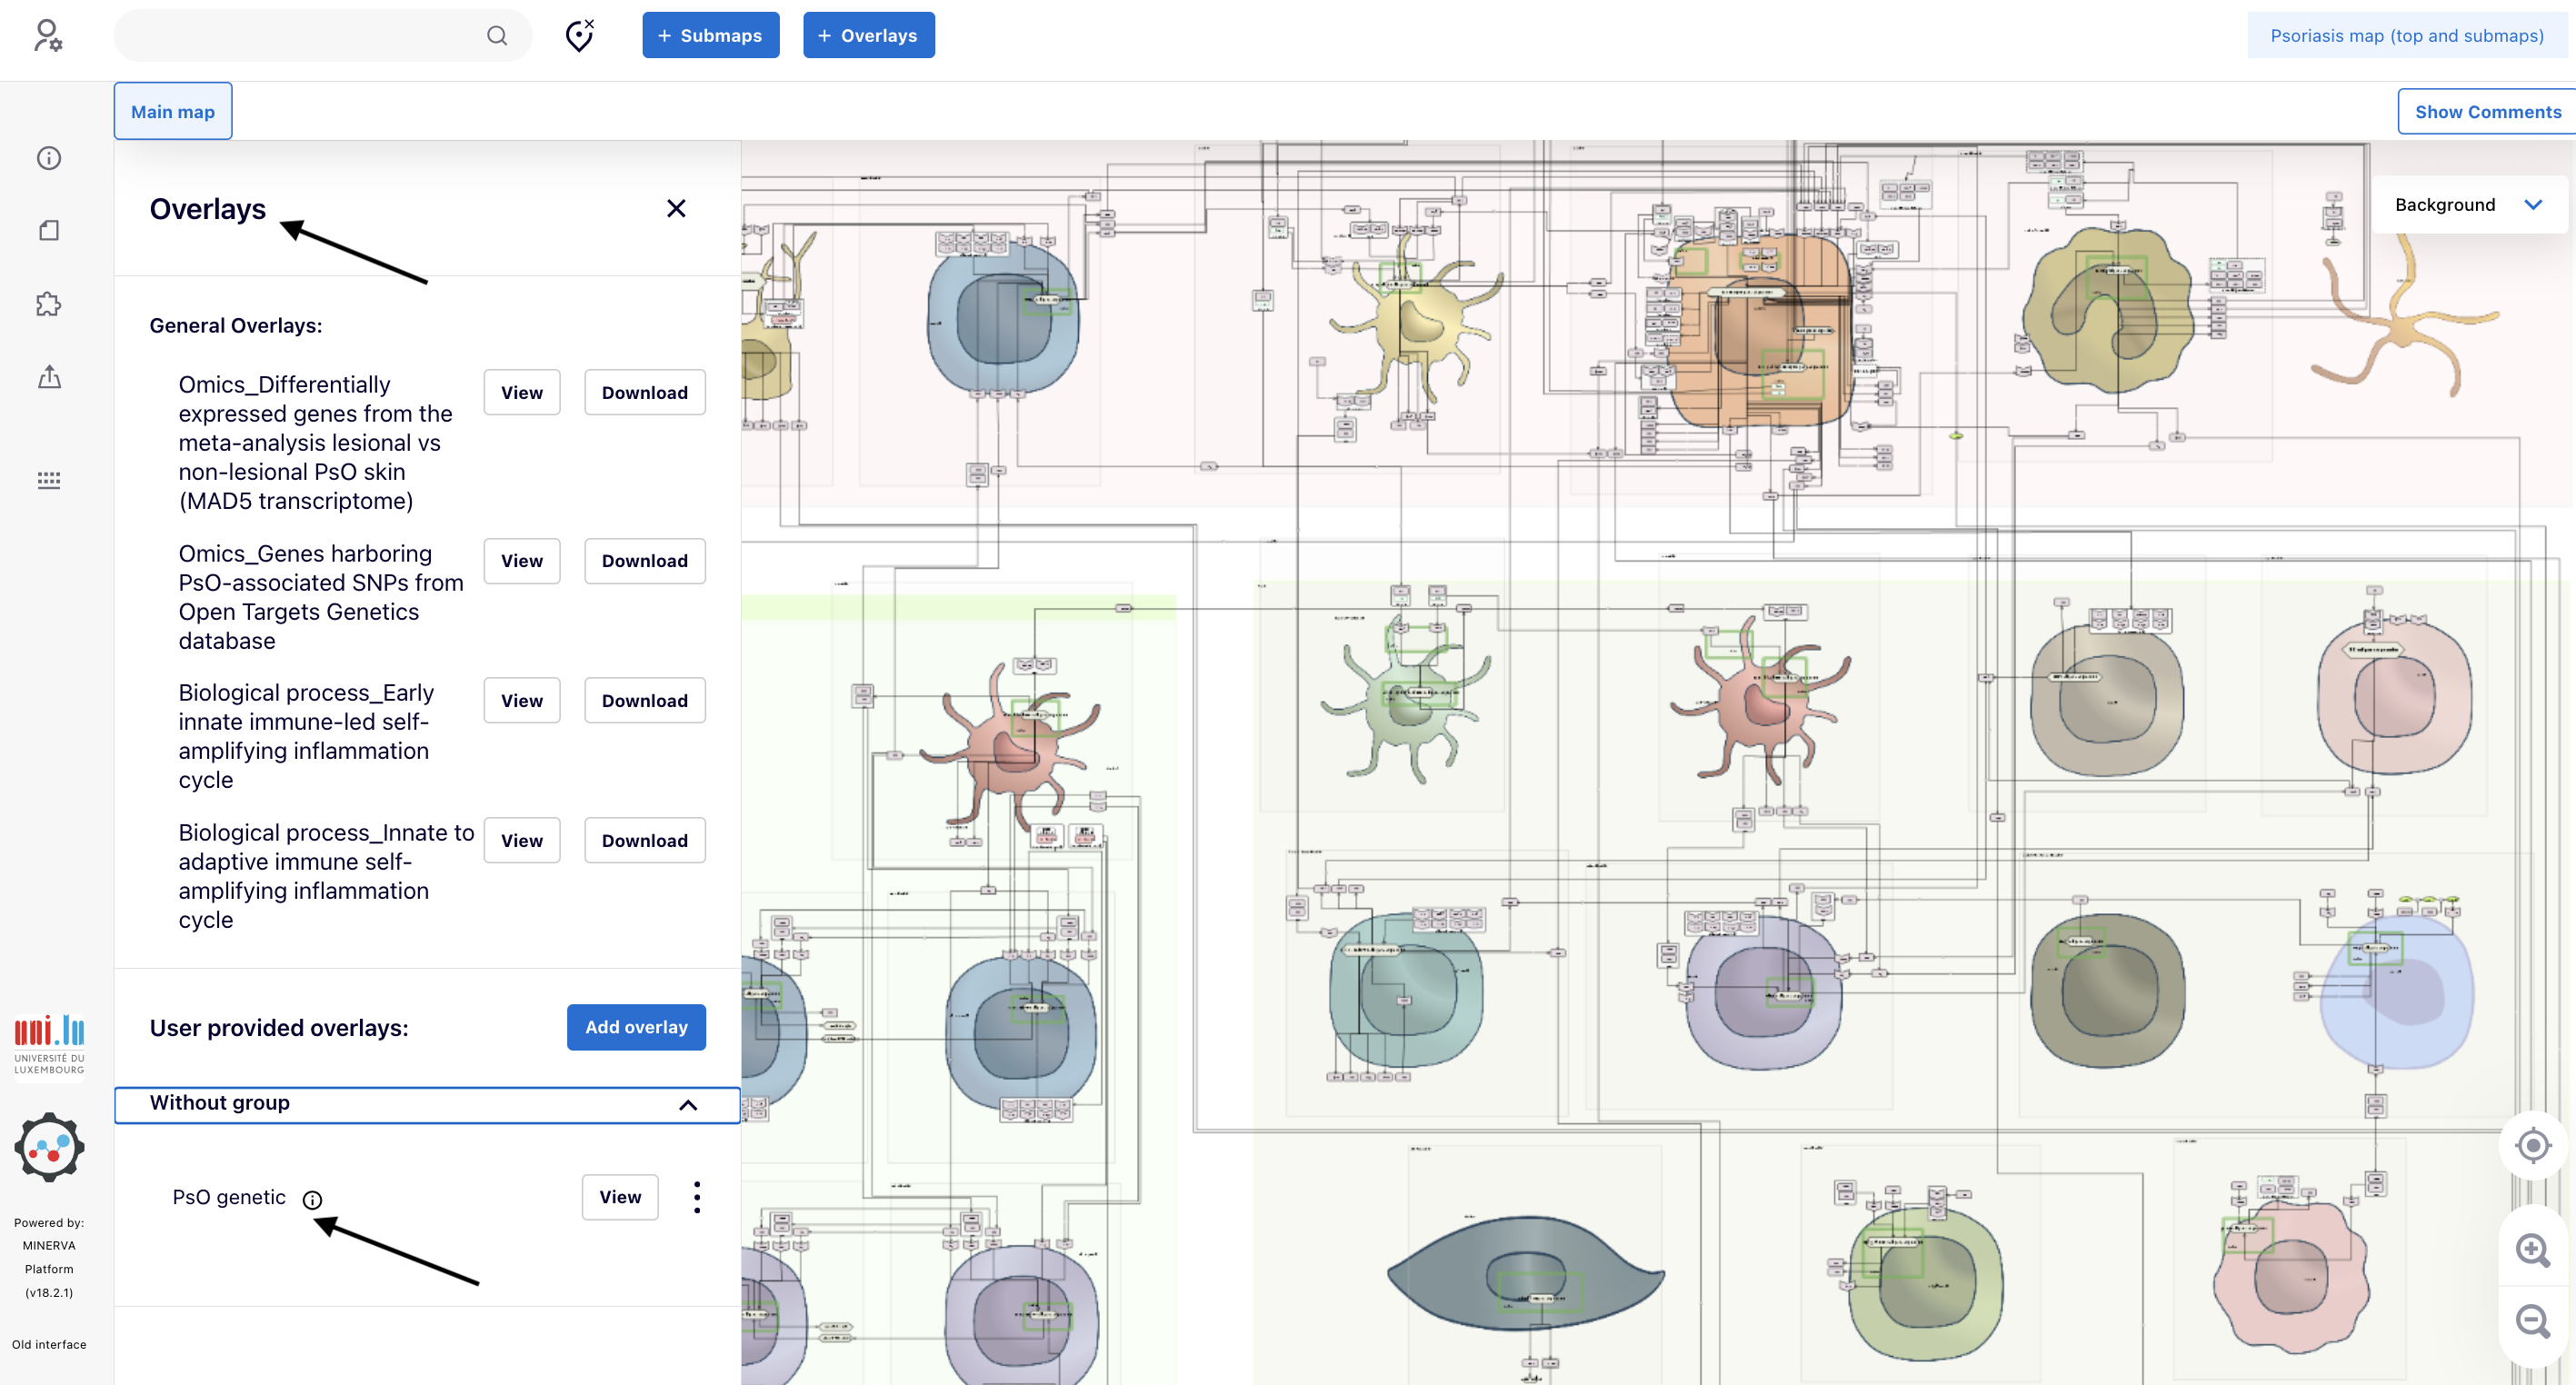Collapse the Without group section
Viewport: 2576px width, 1385px height.
pos(688,1105)
